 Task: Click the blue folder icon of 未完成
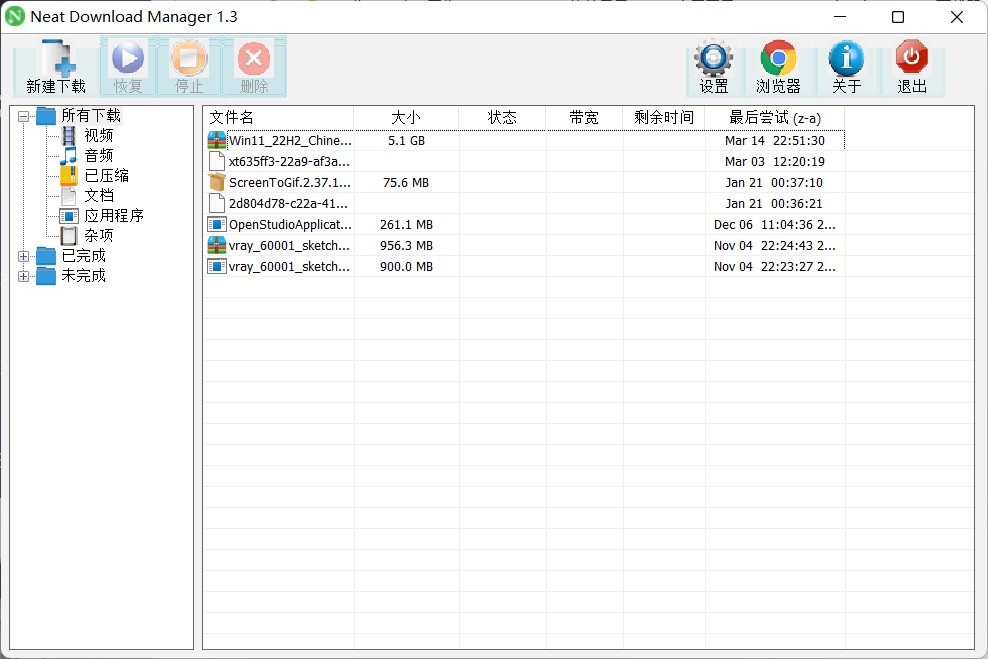click(46, 276)
